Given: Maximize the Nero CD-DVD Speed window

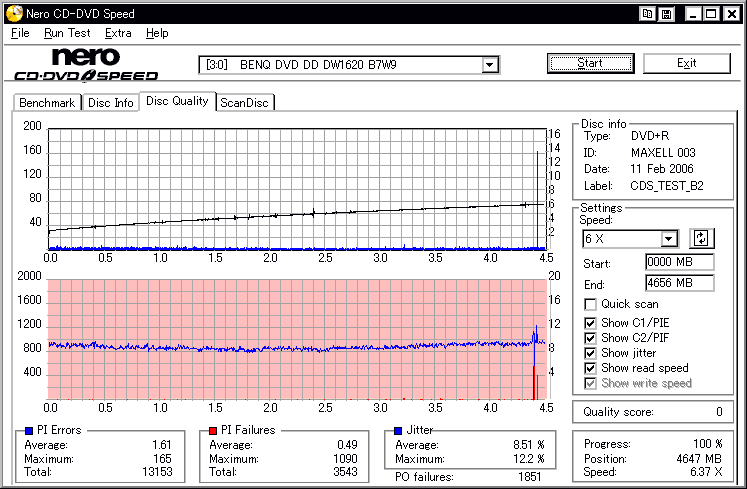Looking at the screenshot, I should point(711,14).
